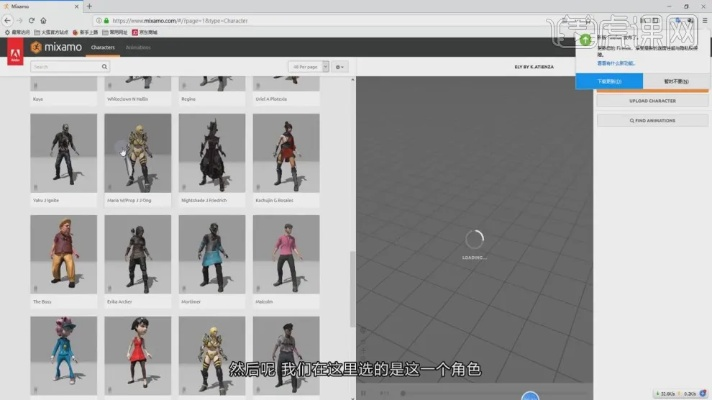The width and height of the screenshot is (712, 400).
Task: Select the Nightshade J Friedrich thumbnail
Action: [x=212, y=153]
